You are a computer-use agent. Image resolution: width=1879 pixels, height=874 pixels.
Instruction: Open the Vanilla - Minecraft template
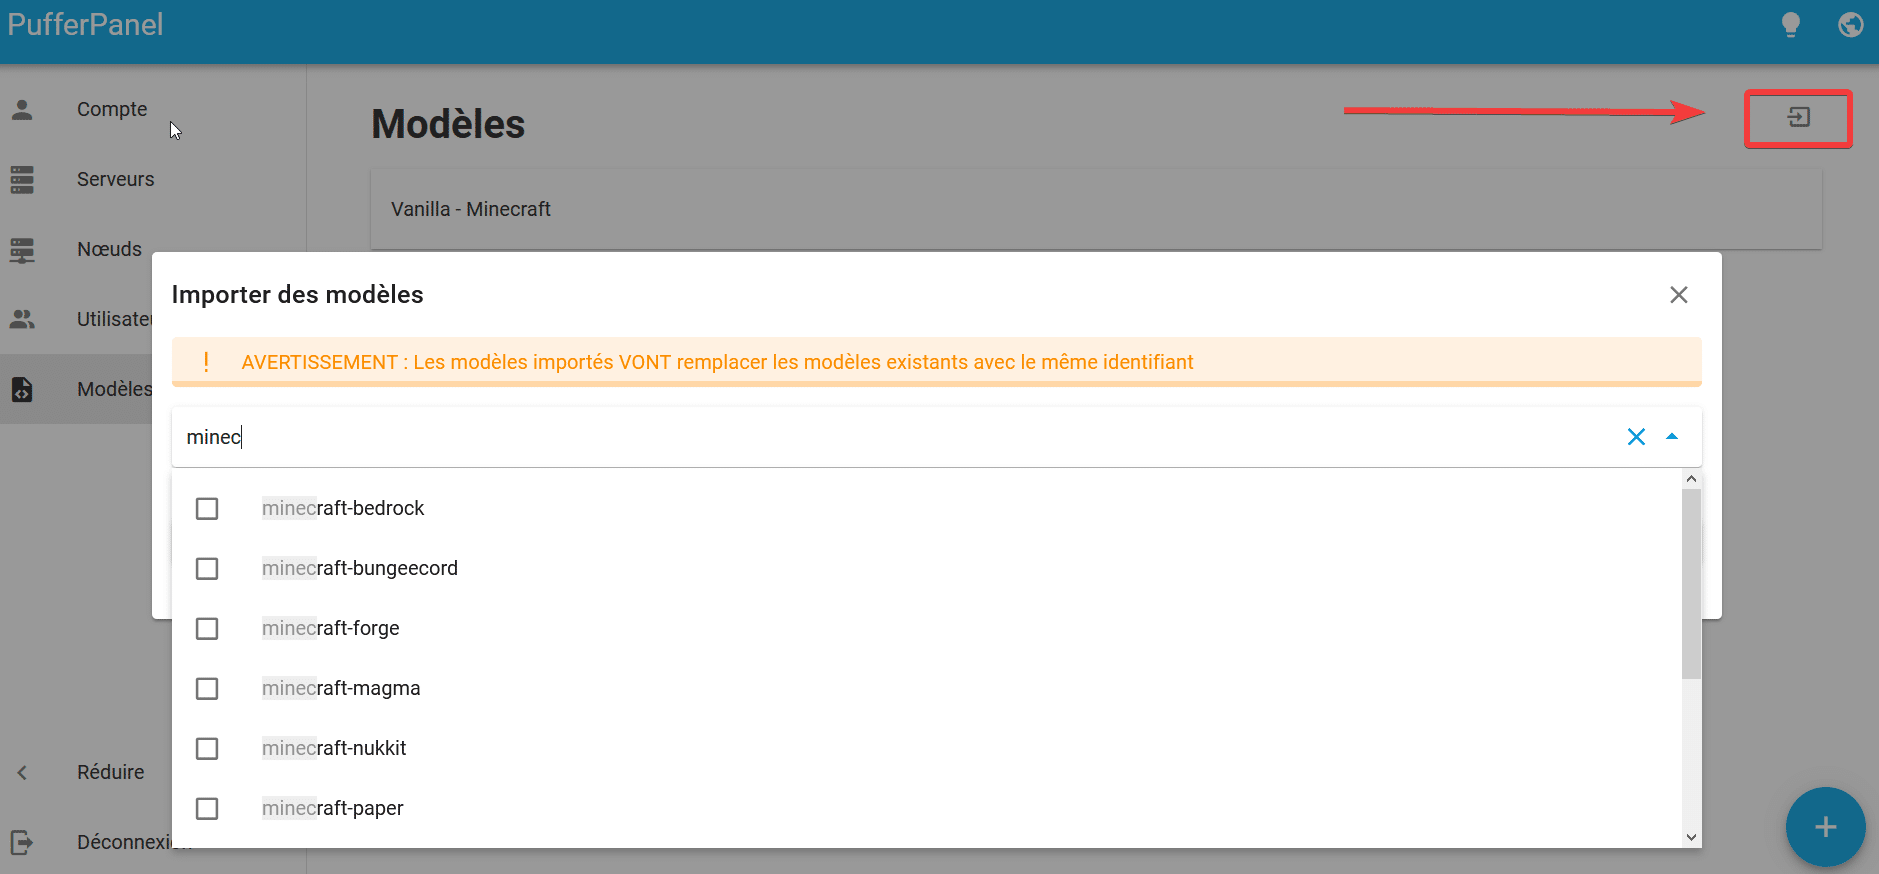(1096, 209)
